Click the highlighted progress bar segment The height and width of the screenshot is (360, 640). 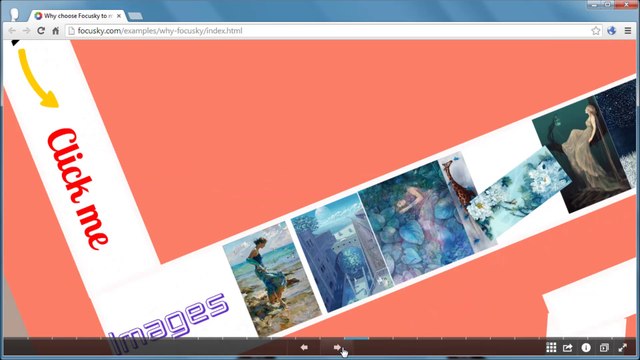pos(356,338)
